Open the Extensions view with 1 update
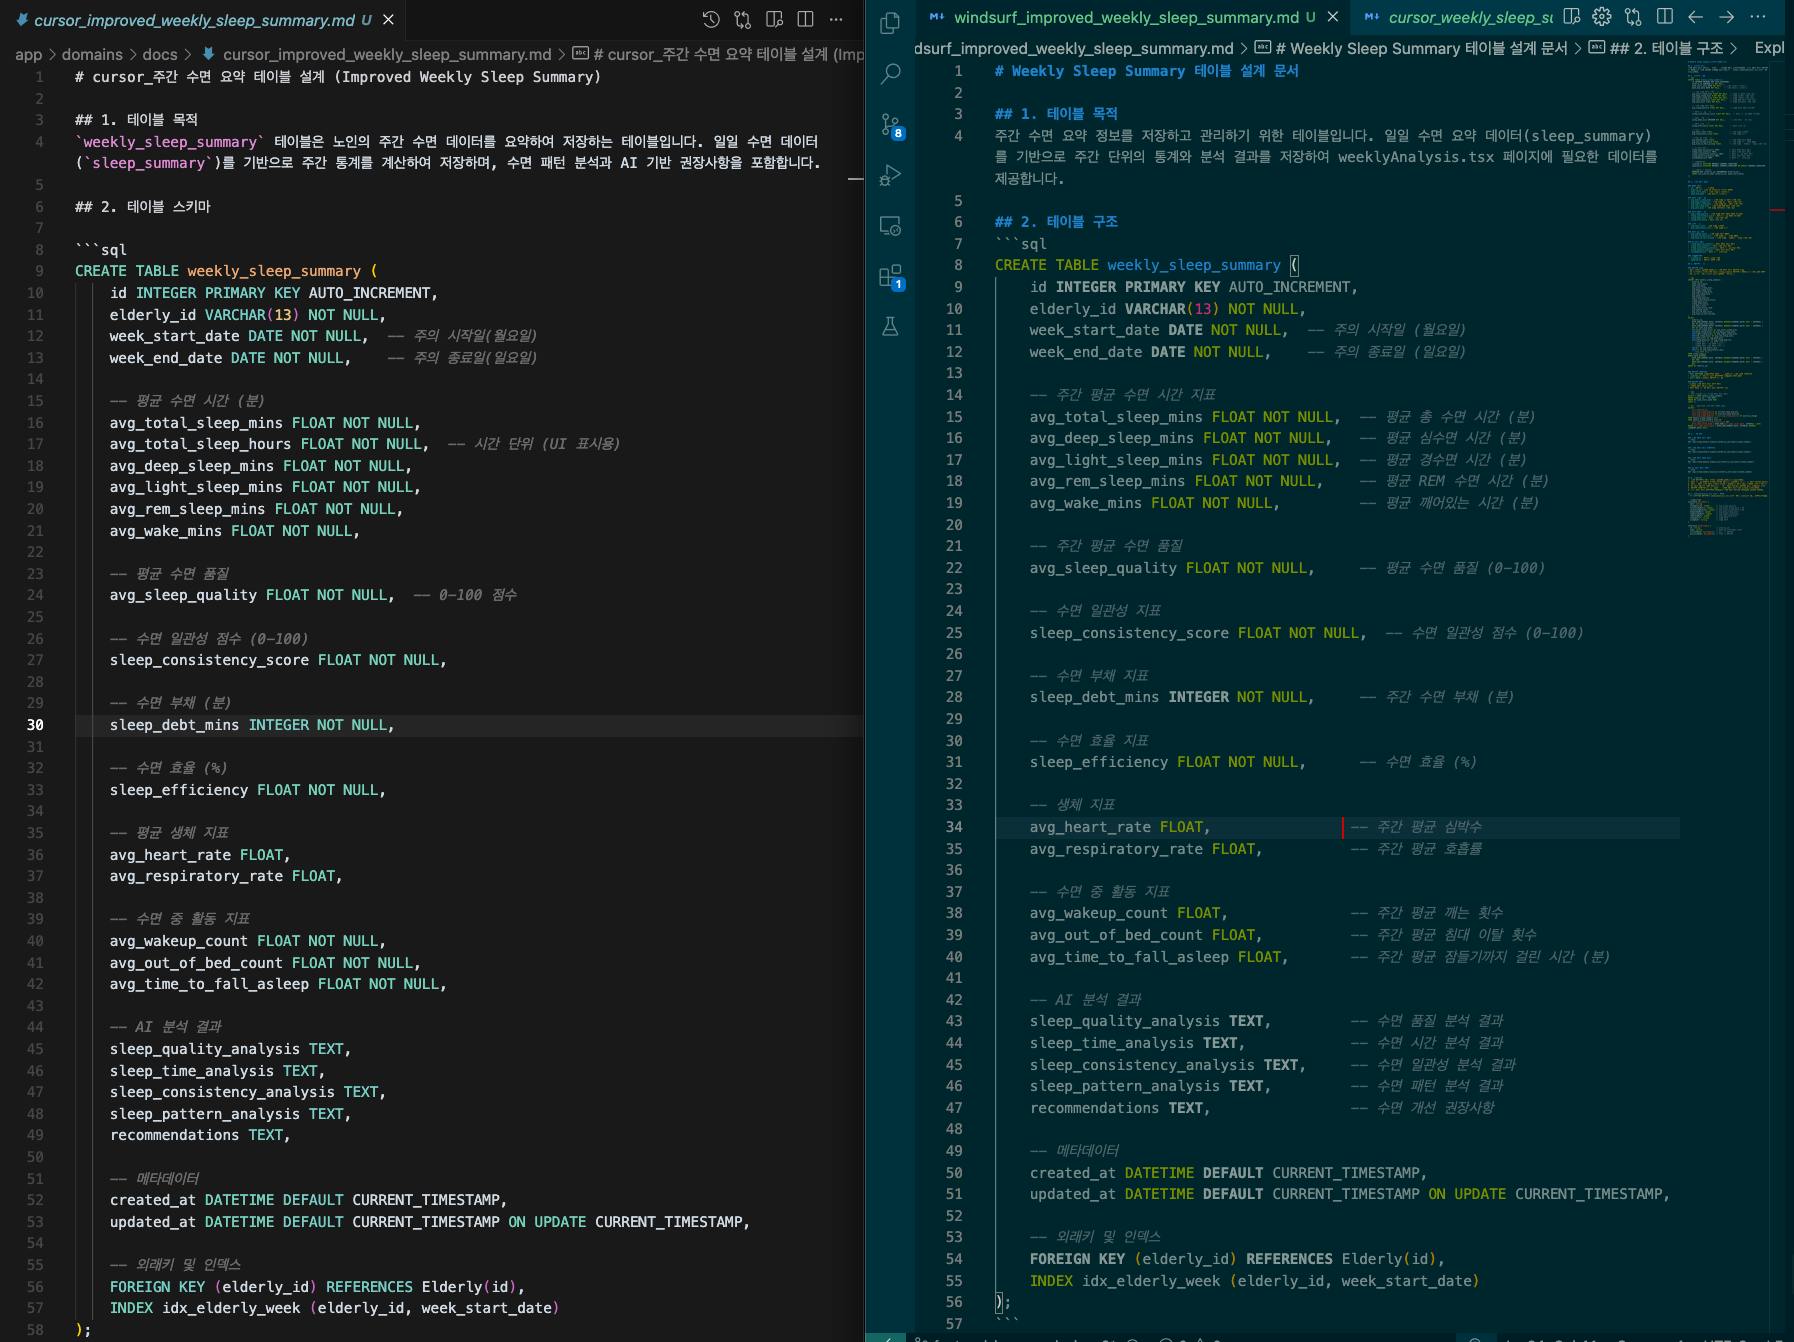1794x1342 pixels. [x=889, y=277]
